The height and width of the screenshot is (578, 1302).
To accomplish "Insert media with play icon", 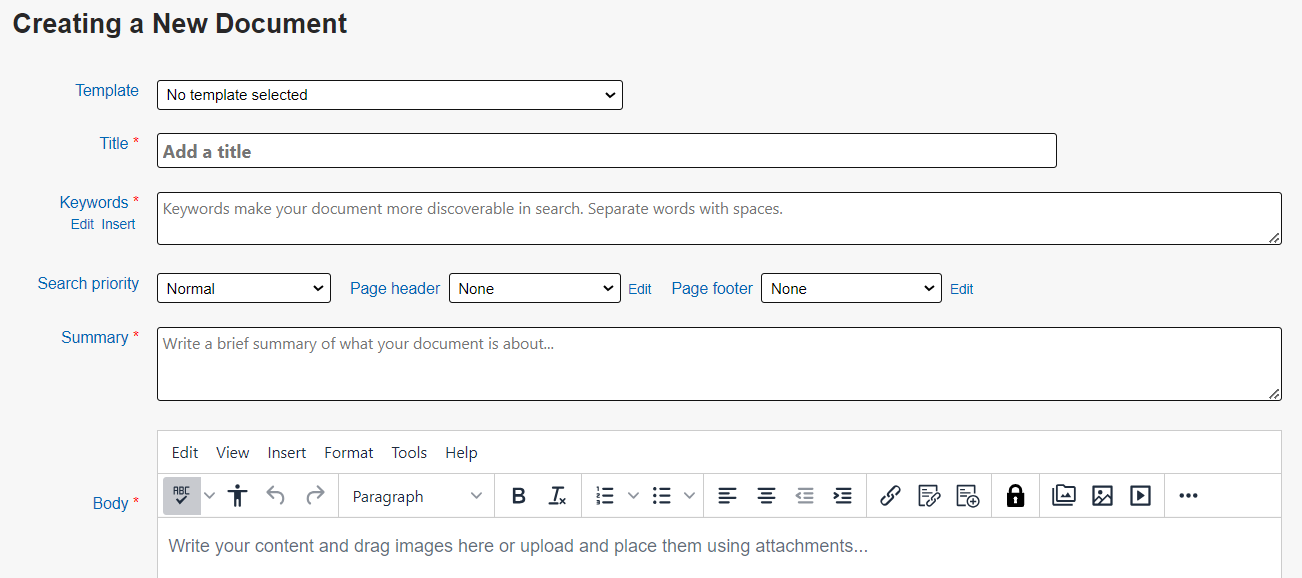I will (x=1140, y=496).
